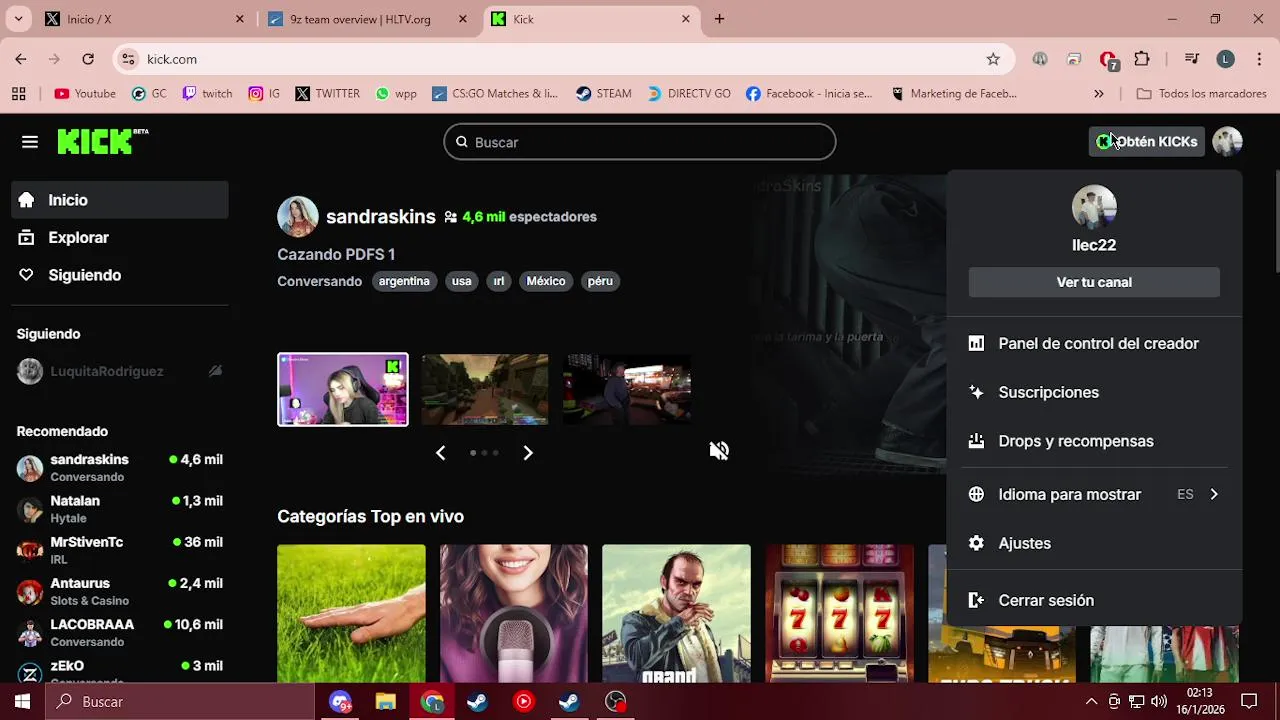
Task: Open LuquitaRodriguez followed channel
Action: tap(120, 371)
